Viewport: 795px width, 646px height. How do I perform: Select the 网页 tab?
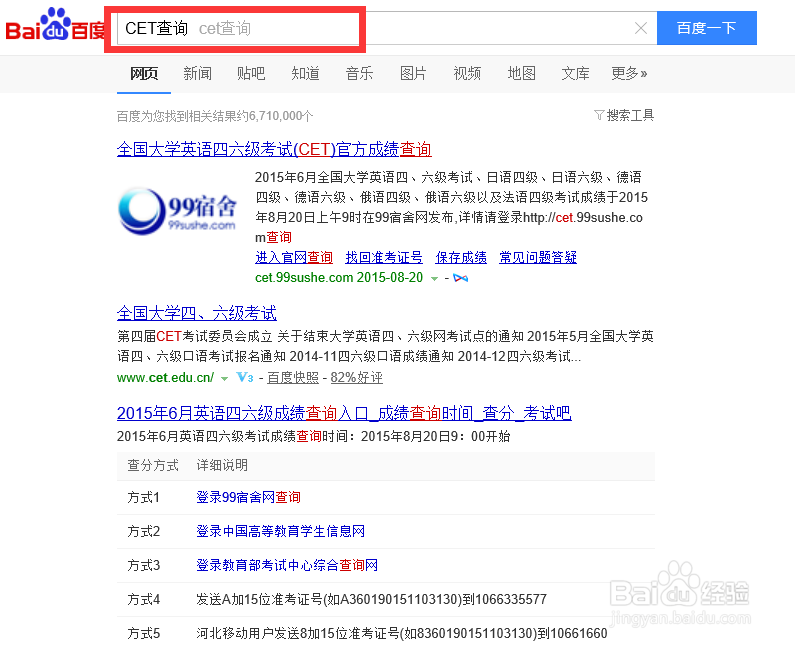pos(144,74)
